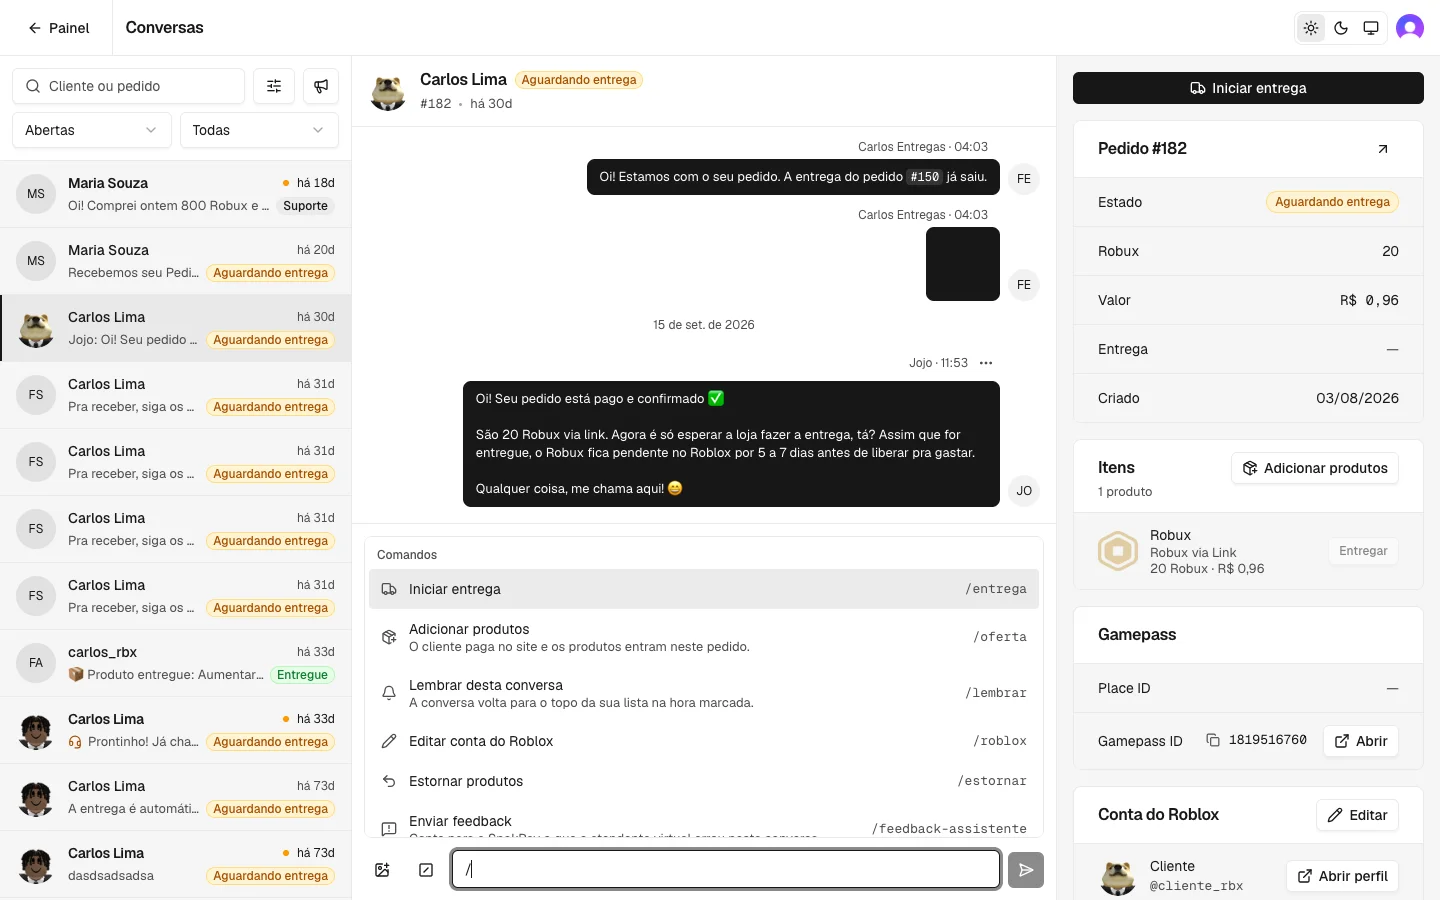Image resolution: width=1440 pixels, height=900 pixels.
Task: Open the conversation filters sliders icon
Action: click(x=274, y=86)
